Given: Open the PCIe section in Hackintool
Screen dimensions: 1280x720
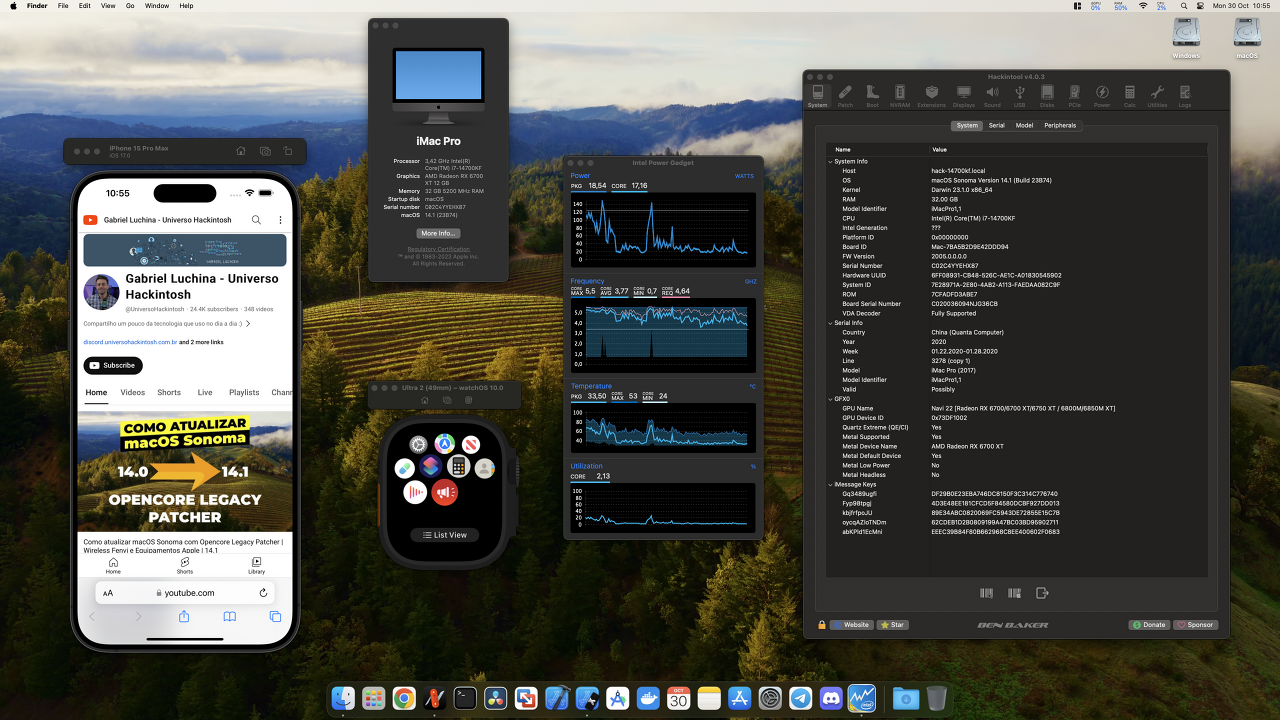Looking at the screenshot, I should [x=1074, y=95].
